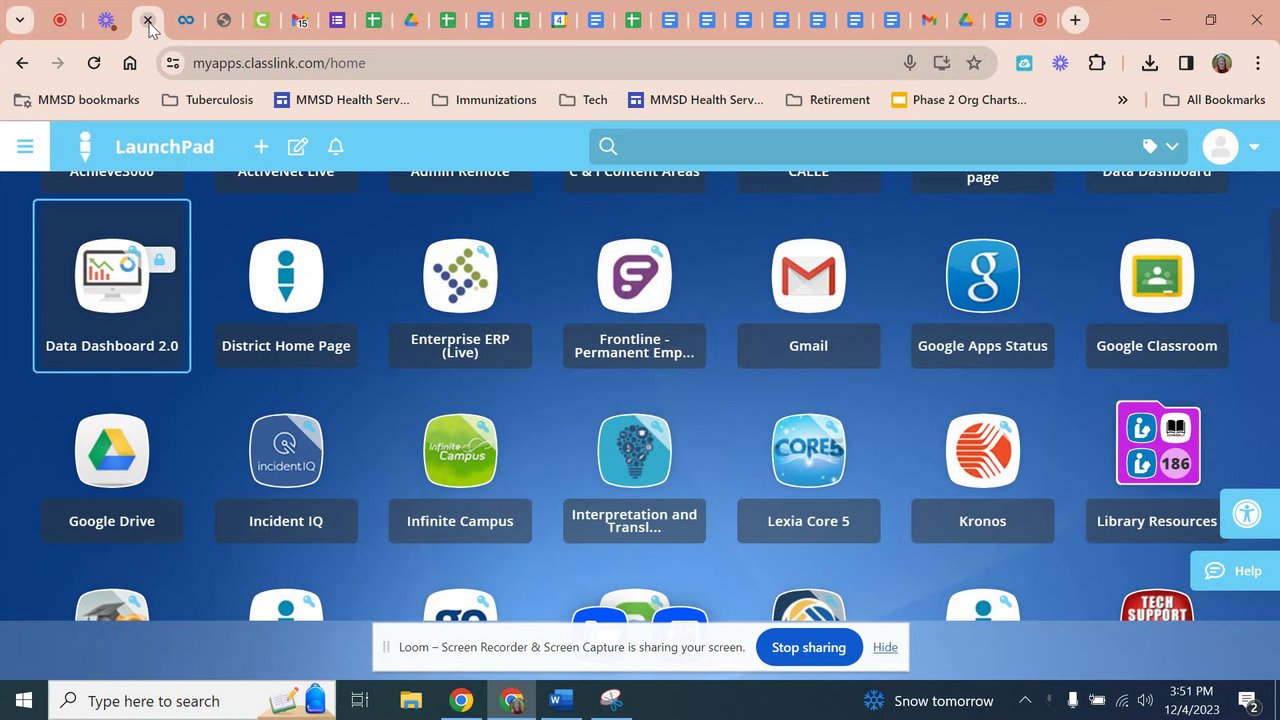Open the MMSD bookmarks folder
Viewport: 1280px width, 720px height.
pyautogui.click(x=76, y=100)
